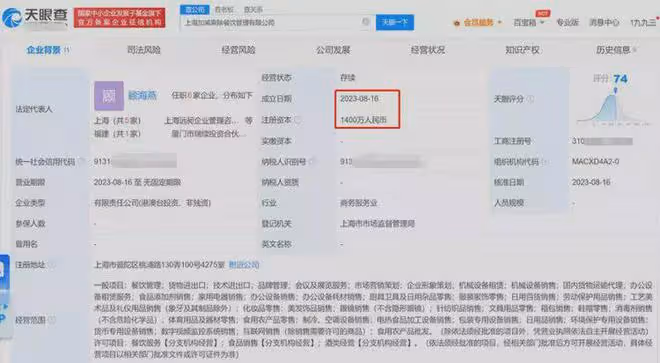Click the 英文名称 field label
Image resolution: width=660 pixels, height=363 pixels.
pyautogui.click(x=277, y=244)
